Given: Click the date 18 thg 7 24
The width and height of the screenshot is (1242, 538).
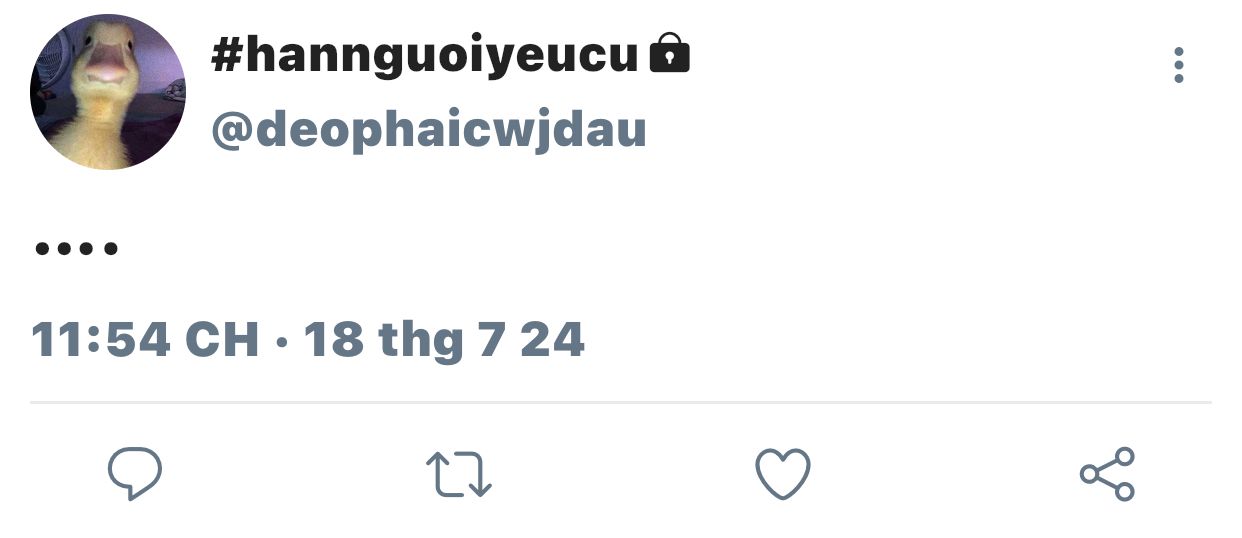Looking at the screenshot, I should (444, 340).
